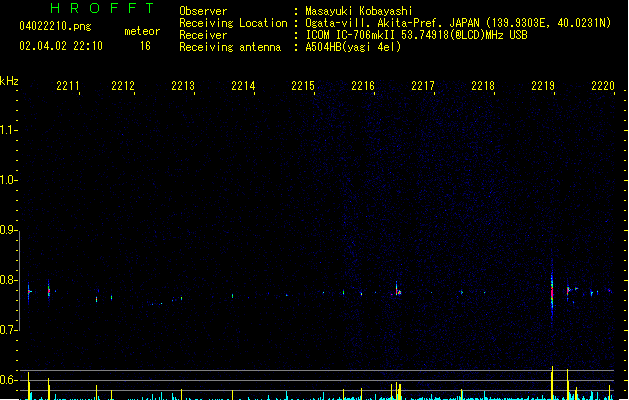Viewport: 629px width, 400px height.
Task: Click the A504HB(yagi 4el) antenna text
Action: click(x=353, y=47)
